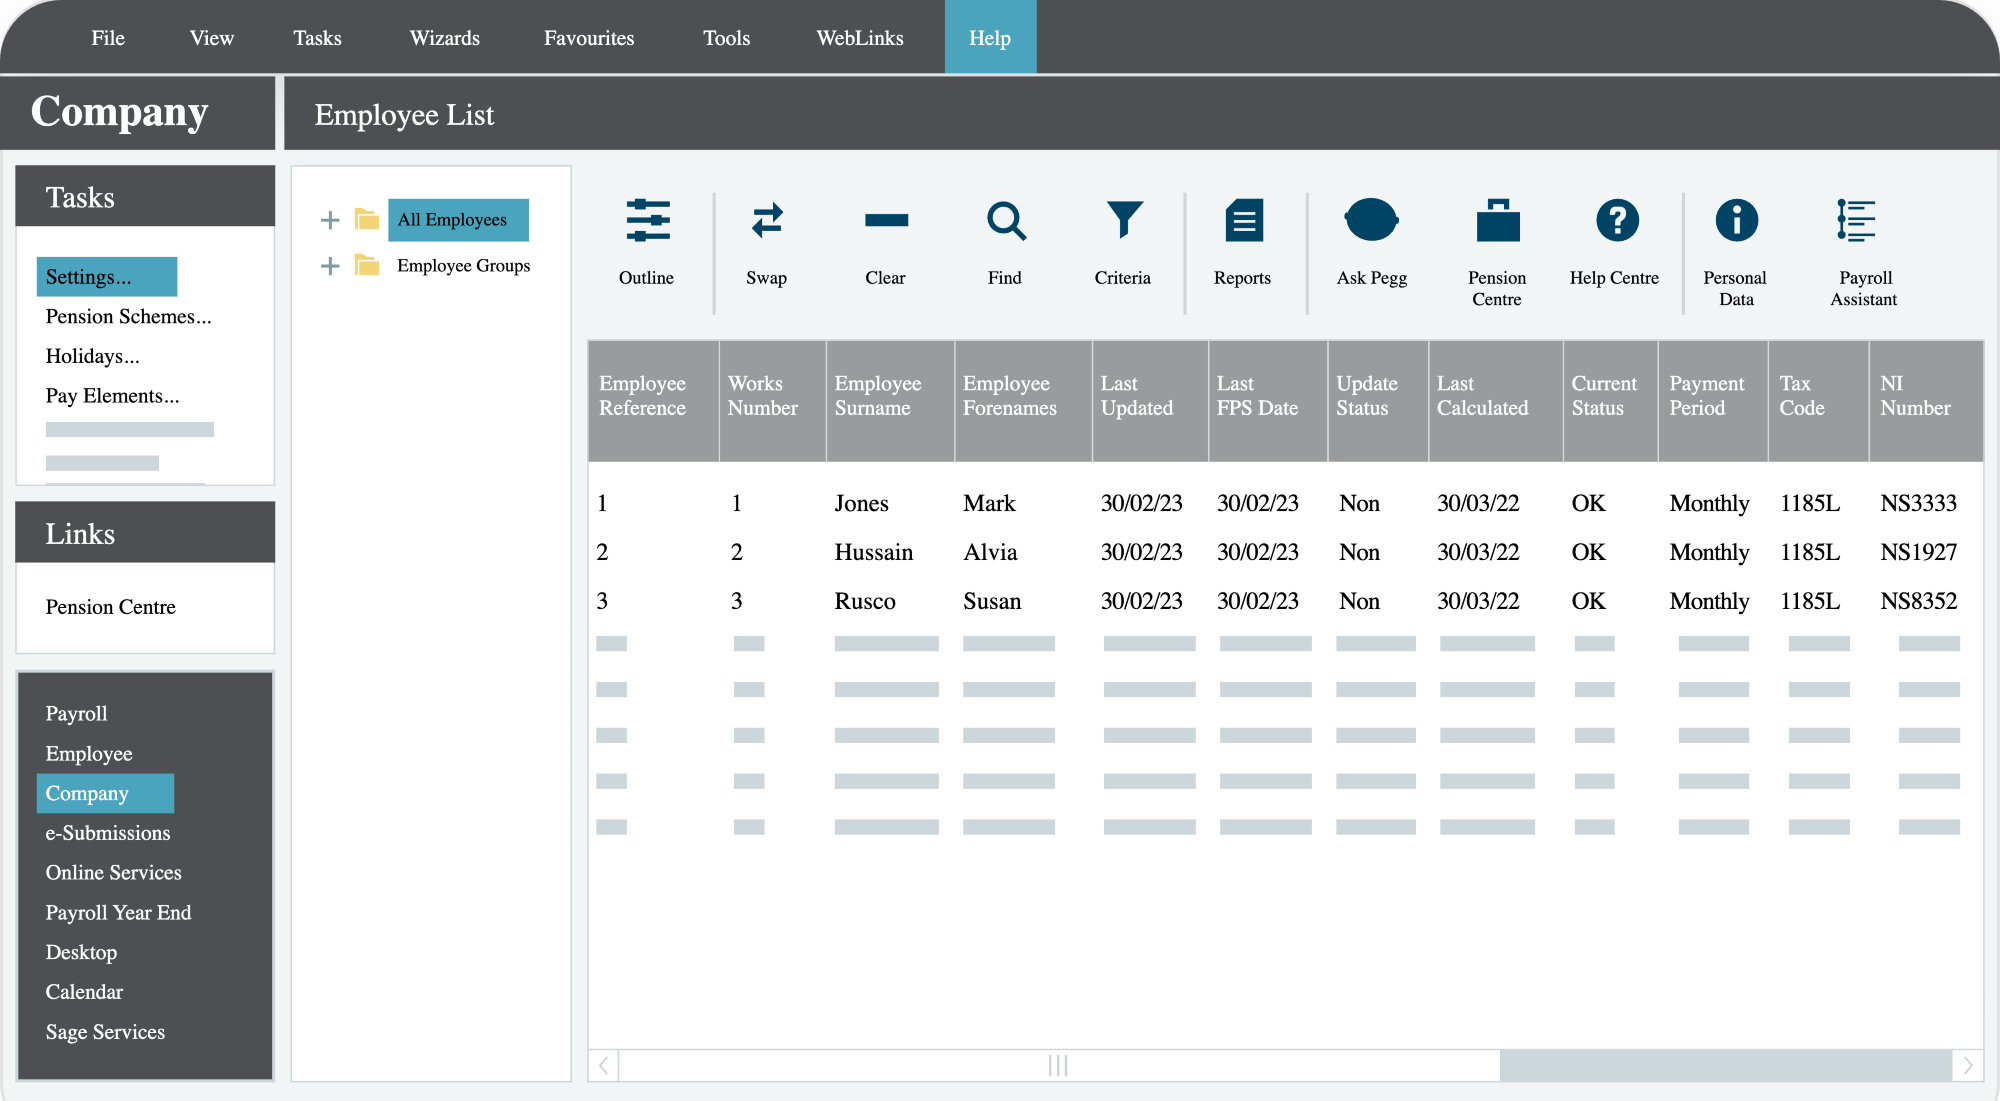The image size is (2000, 1101).
Task: Click the Employee Groups folder icon
Action: click(367, 265)
